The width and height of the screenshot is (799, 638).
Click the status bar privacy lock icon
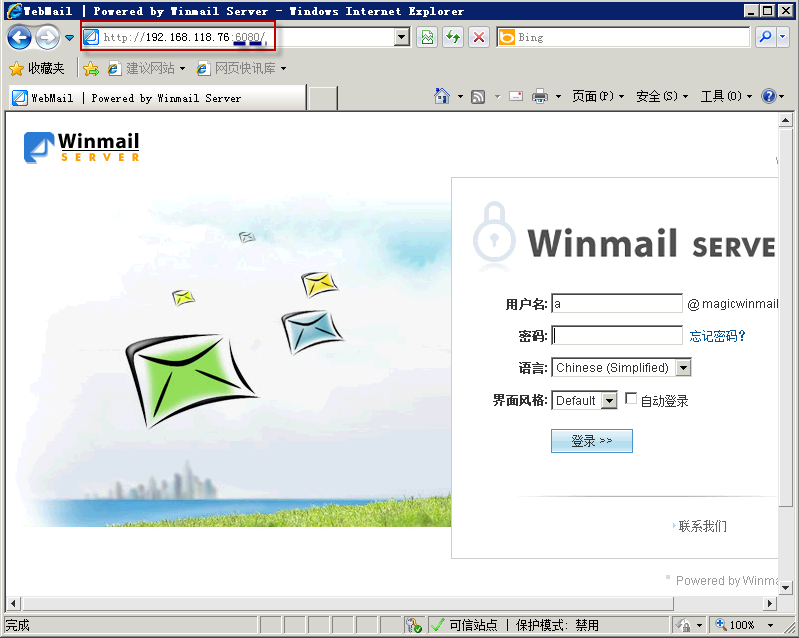pyautogui.click(x=684, y=625)
